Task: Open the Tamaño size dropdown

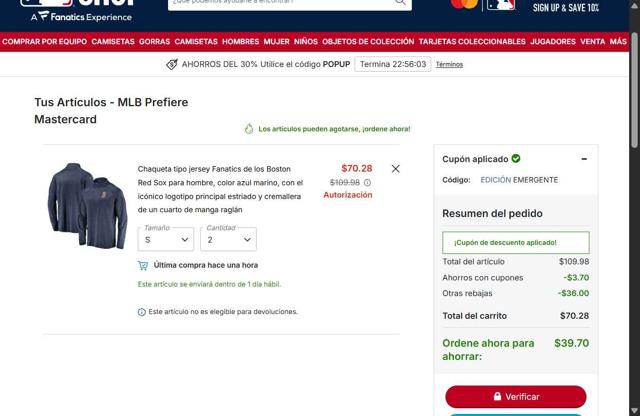Action: (166, 239)
